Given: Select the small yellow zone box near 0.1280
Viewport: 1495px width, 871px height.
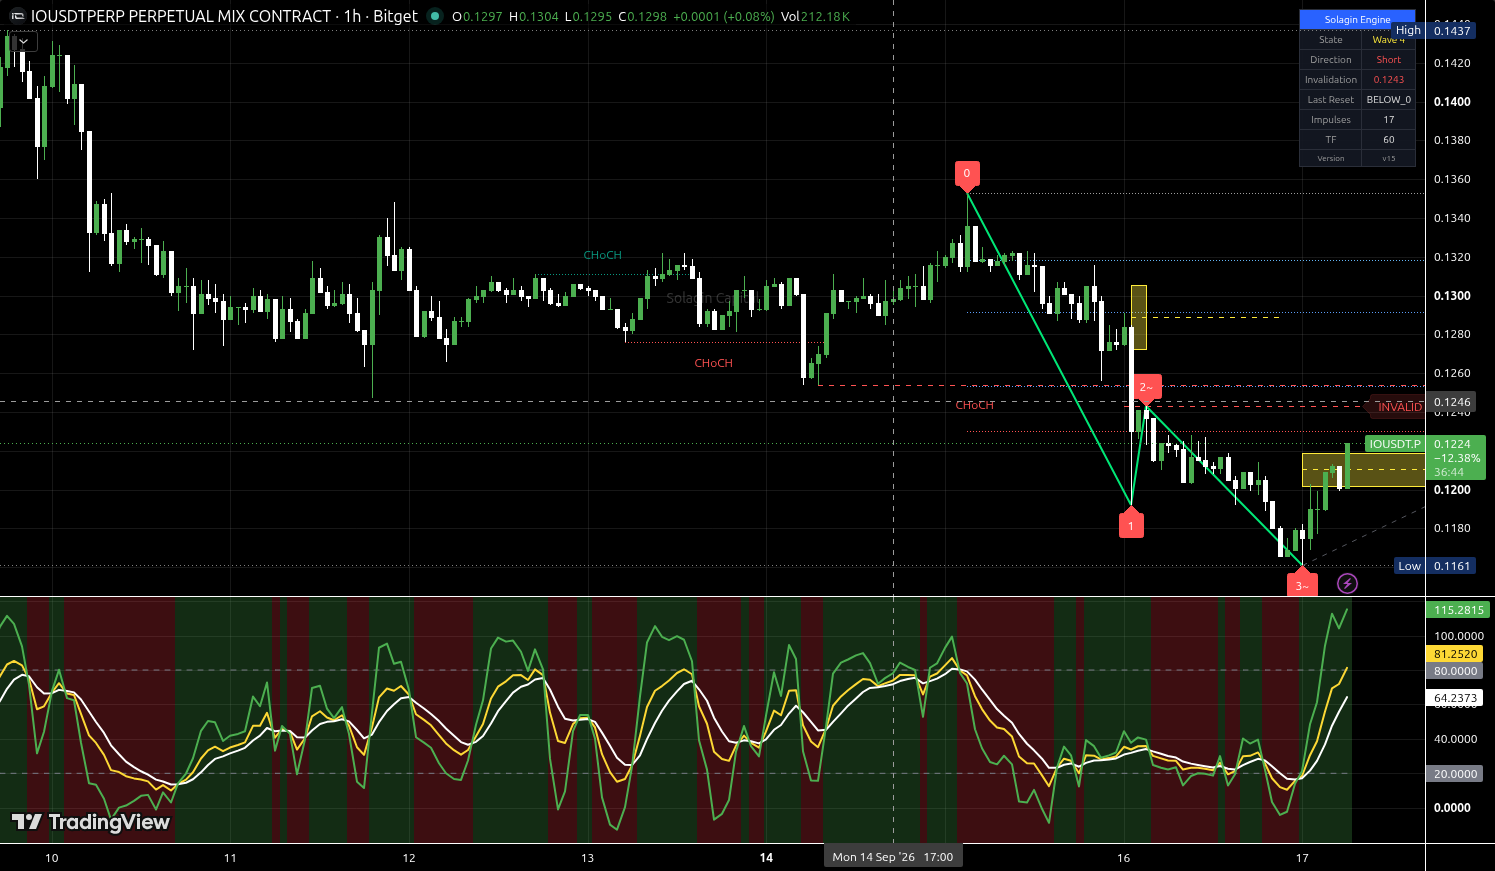Looking at the screenshot, I should 1139,318.
